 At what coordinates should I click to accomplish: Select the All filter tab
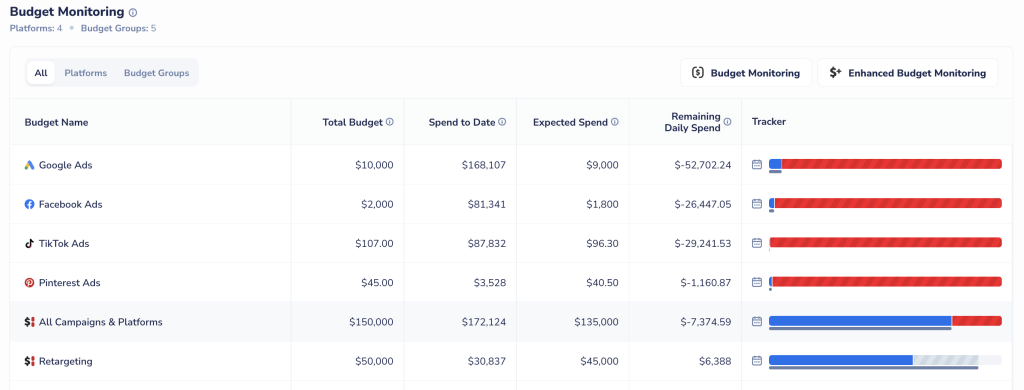coord(41,73)
